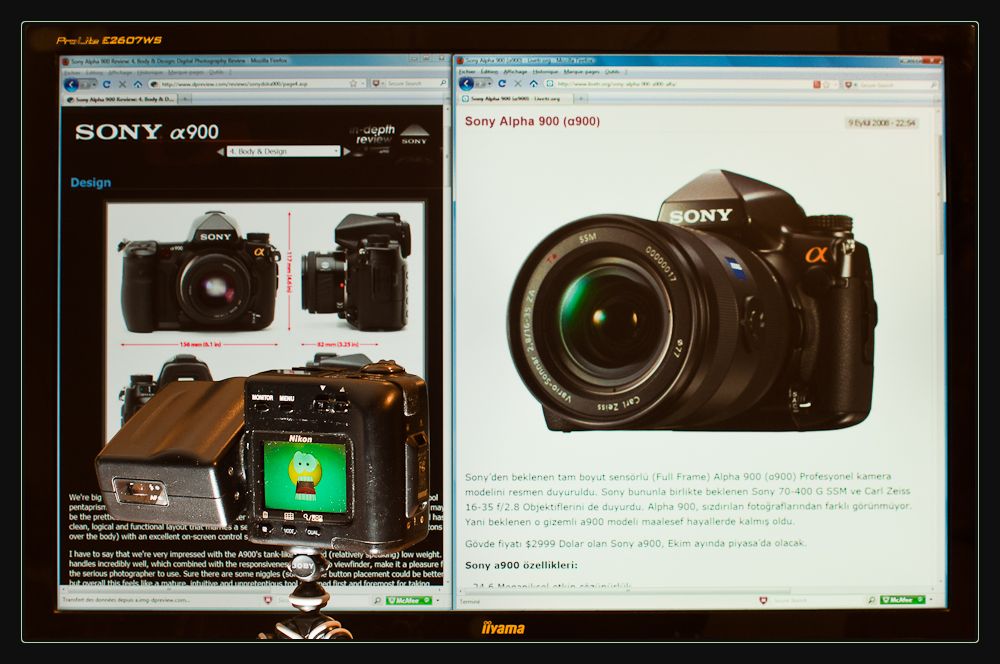Stop loading in the left dpreview window
This screenshot has width=1000, height=664.
click(x=122, y=84)
